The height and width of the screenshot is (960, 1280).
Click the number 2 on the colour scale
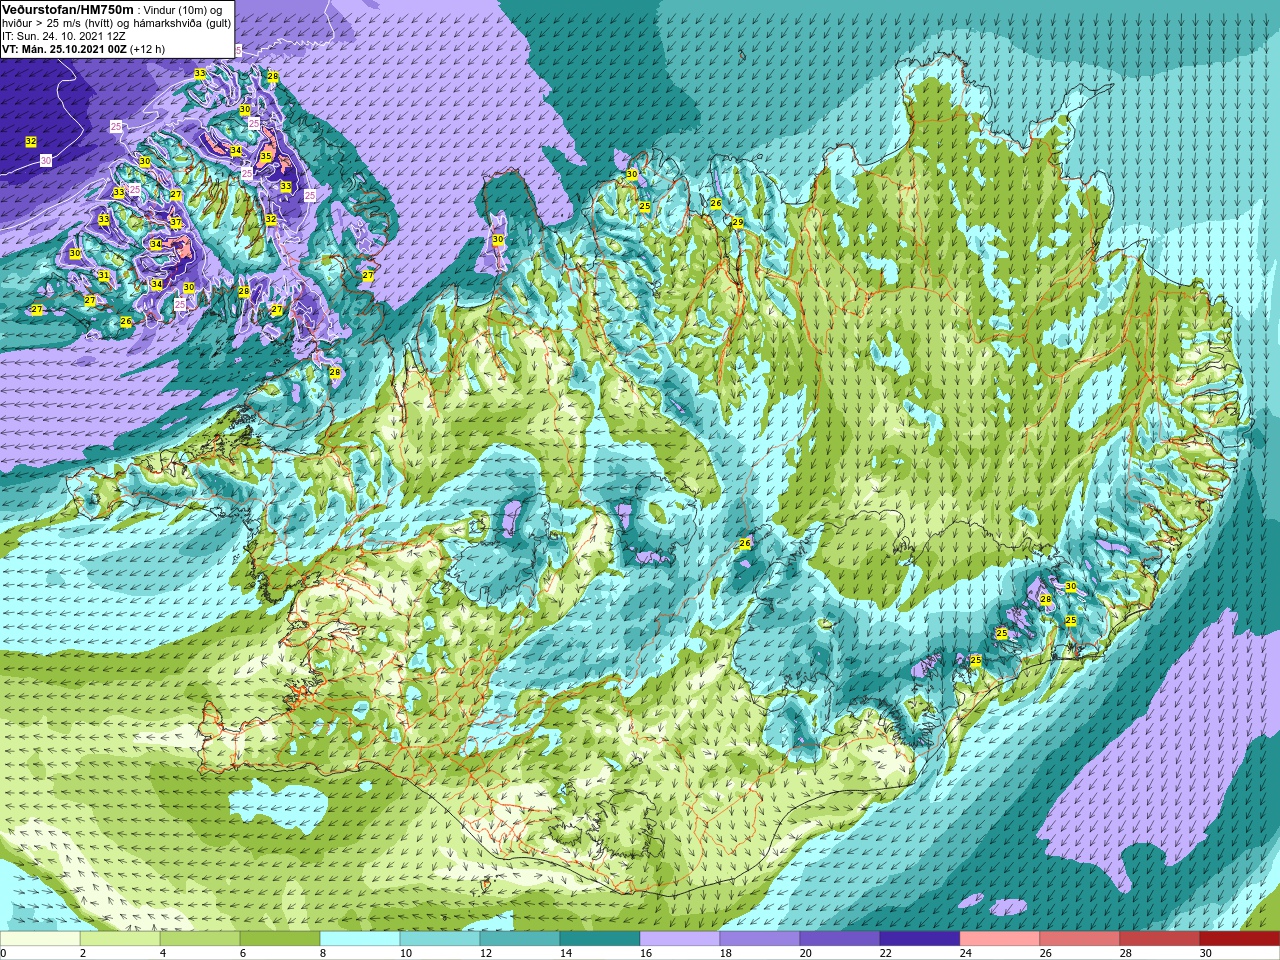point(82,953)
